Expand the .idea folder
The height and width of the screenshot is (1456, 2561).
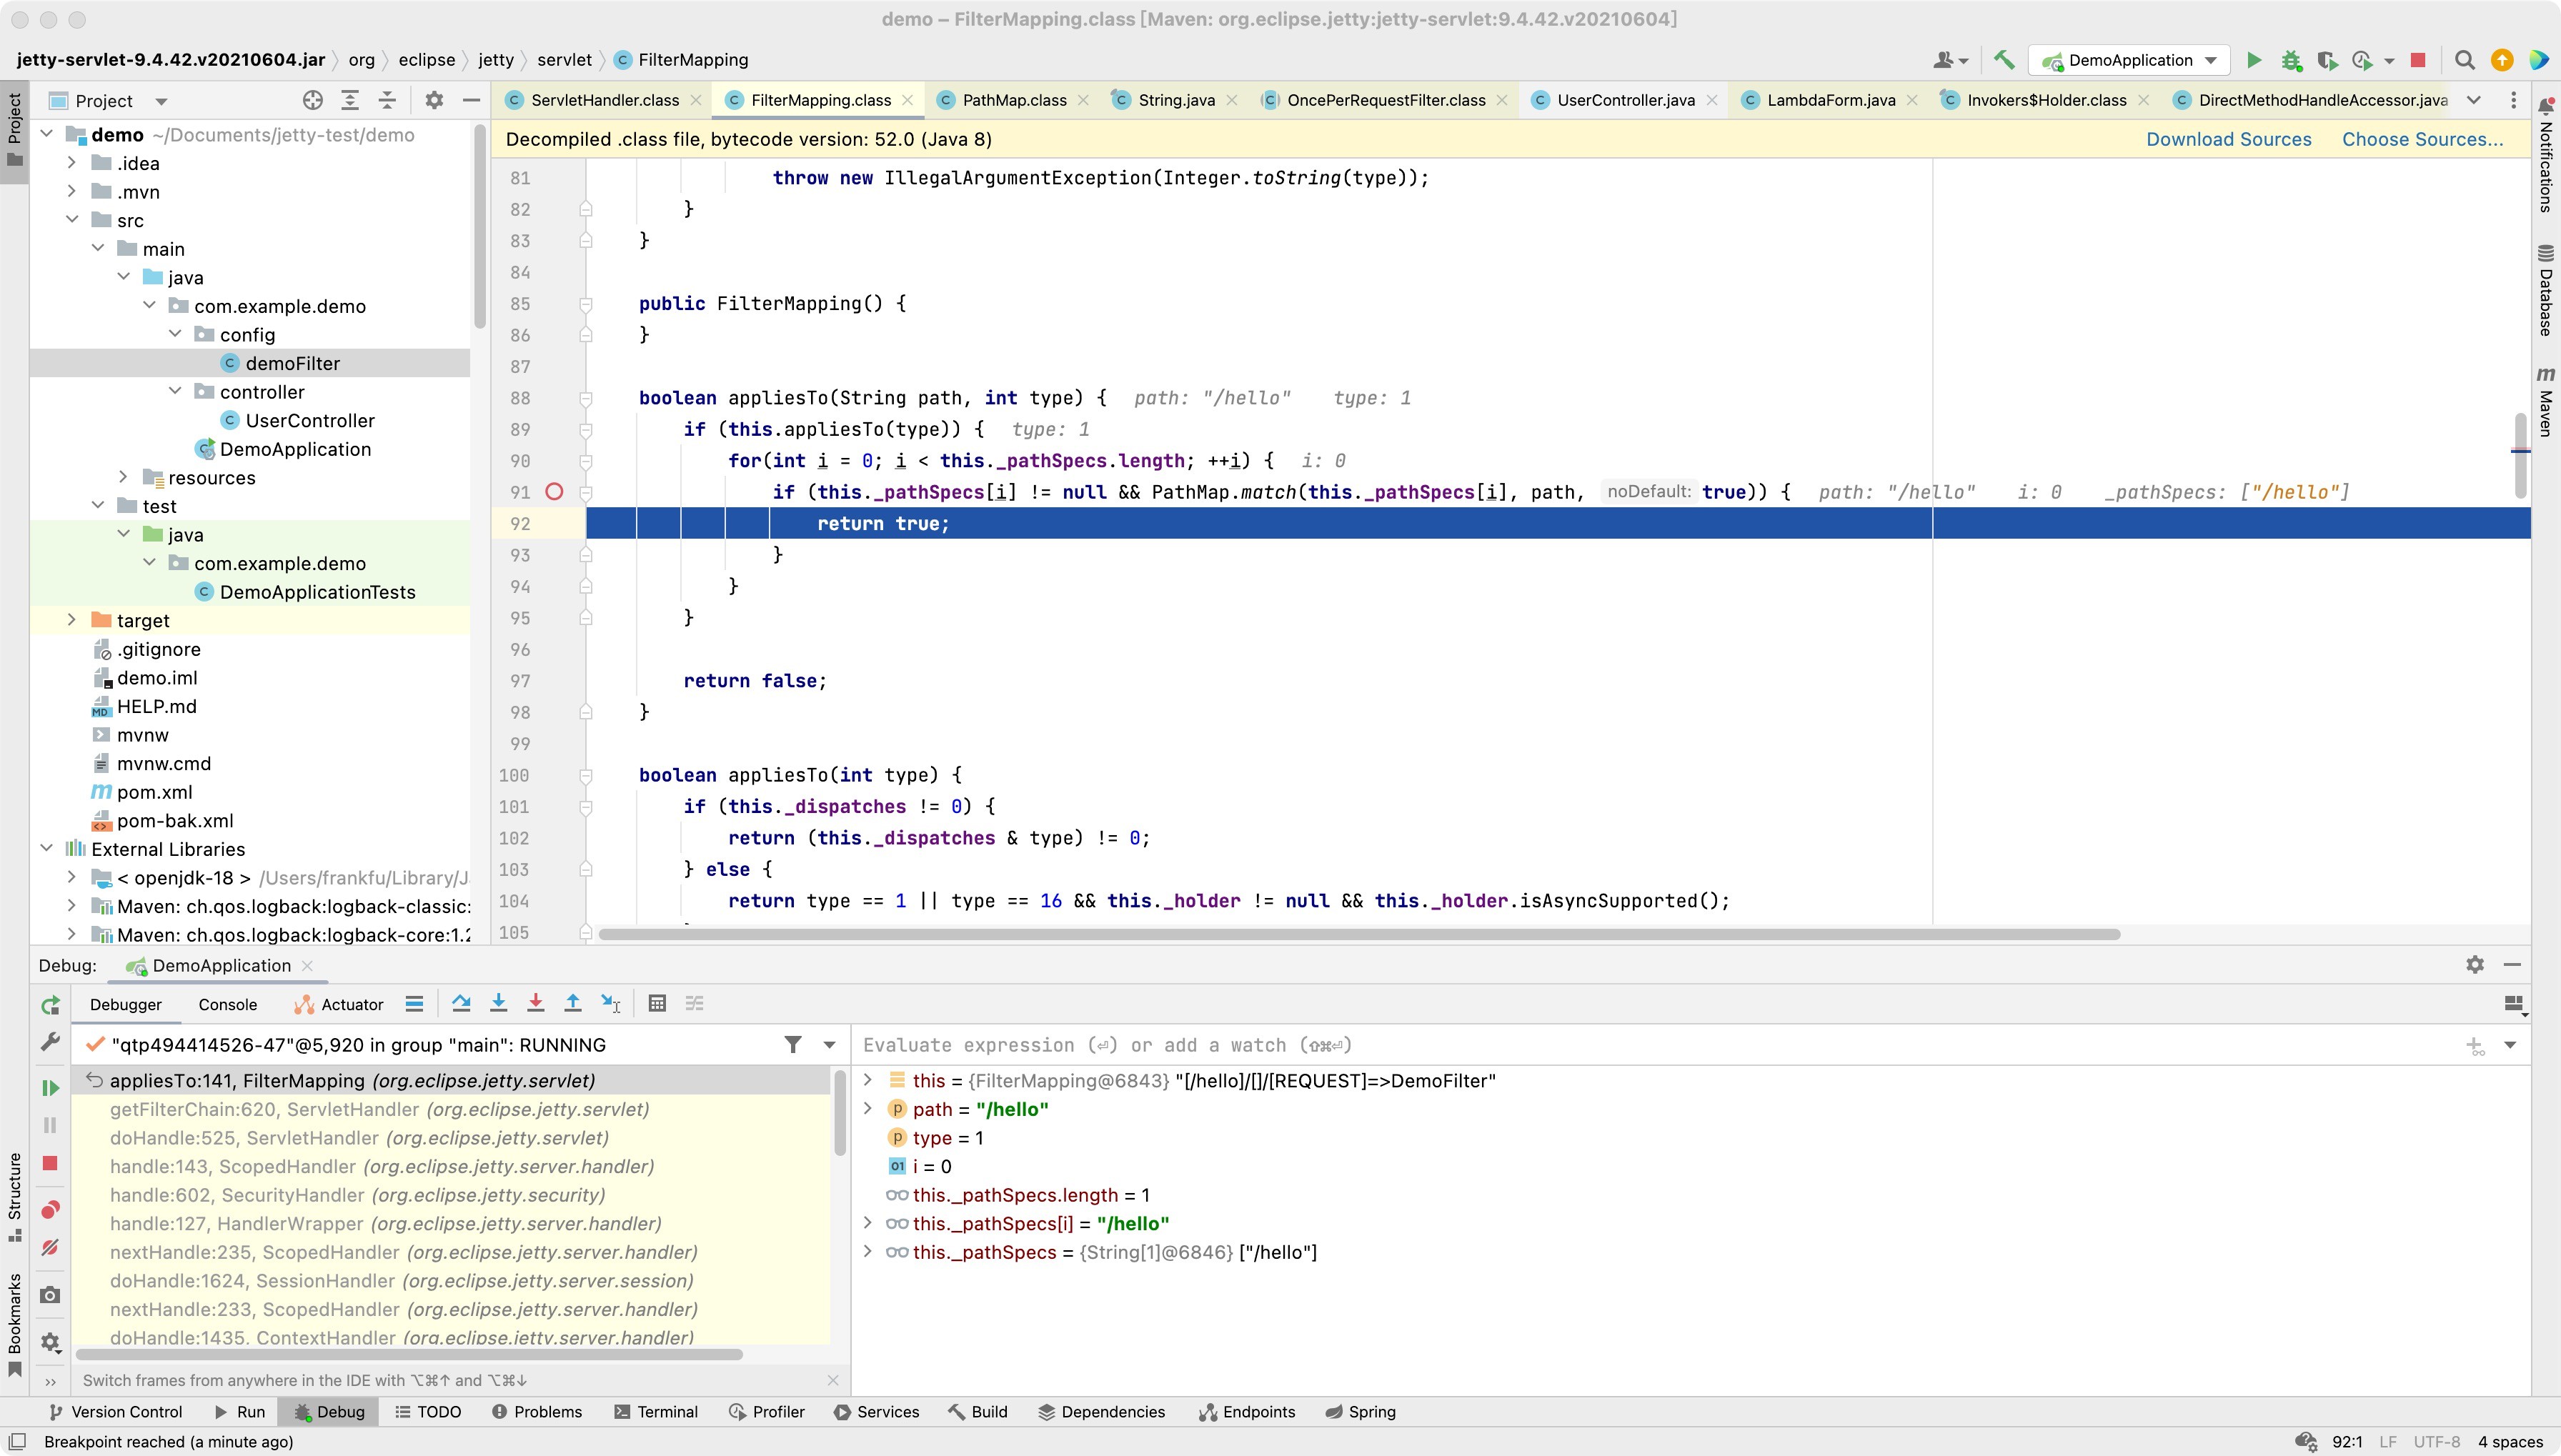pyautogui.click(x=72, y=163)
